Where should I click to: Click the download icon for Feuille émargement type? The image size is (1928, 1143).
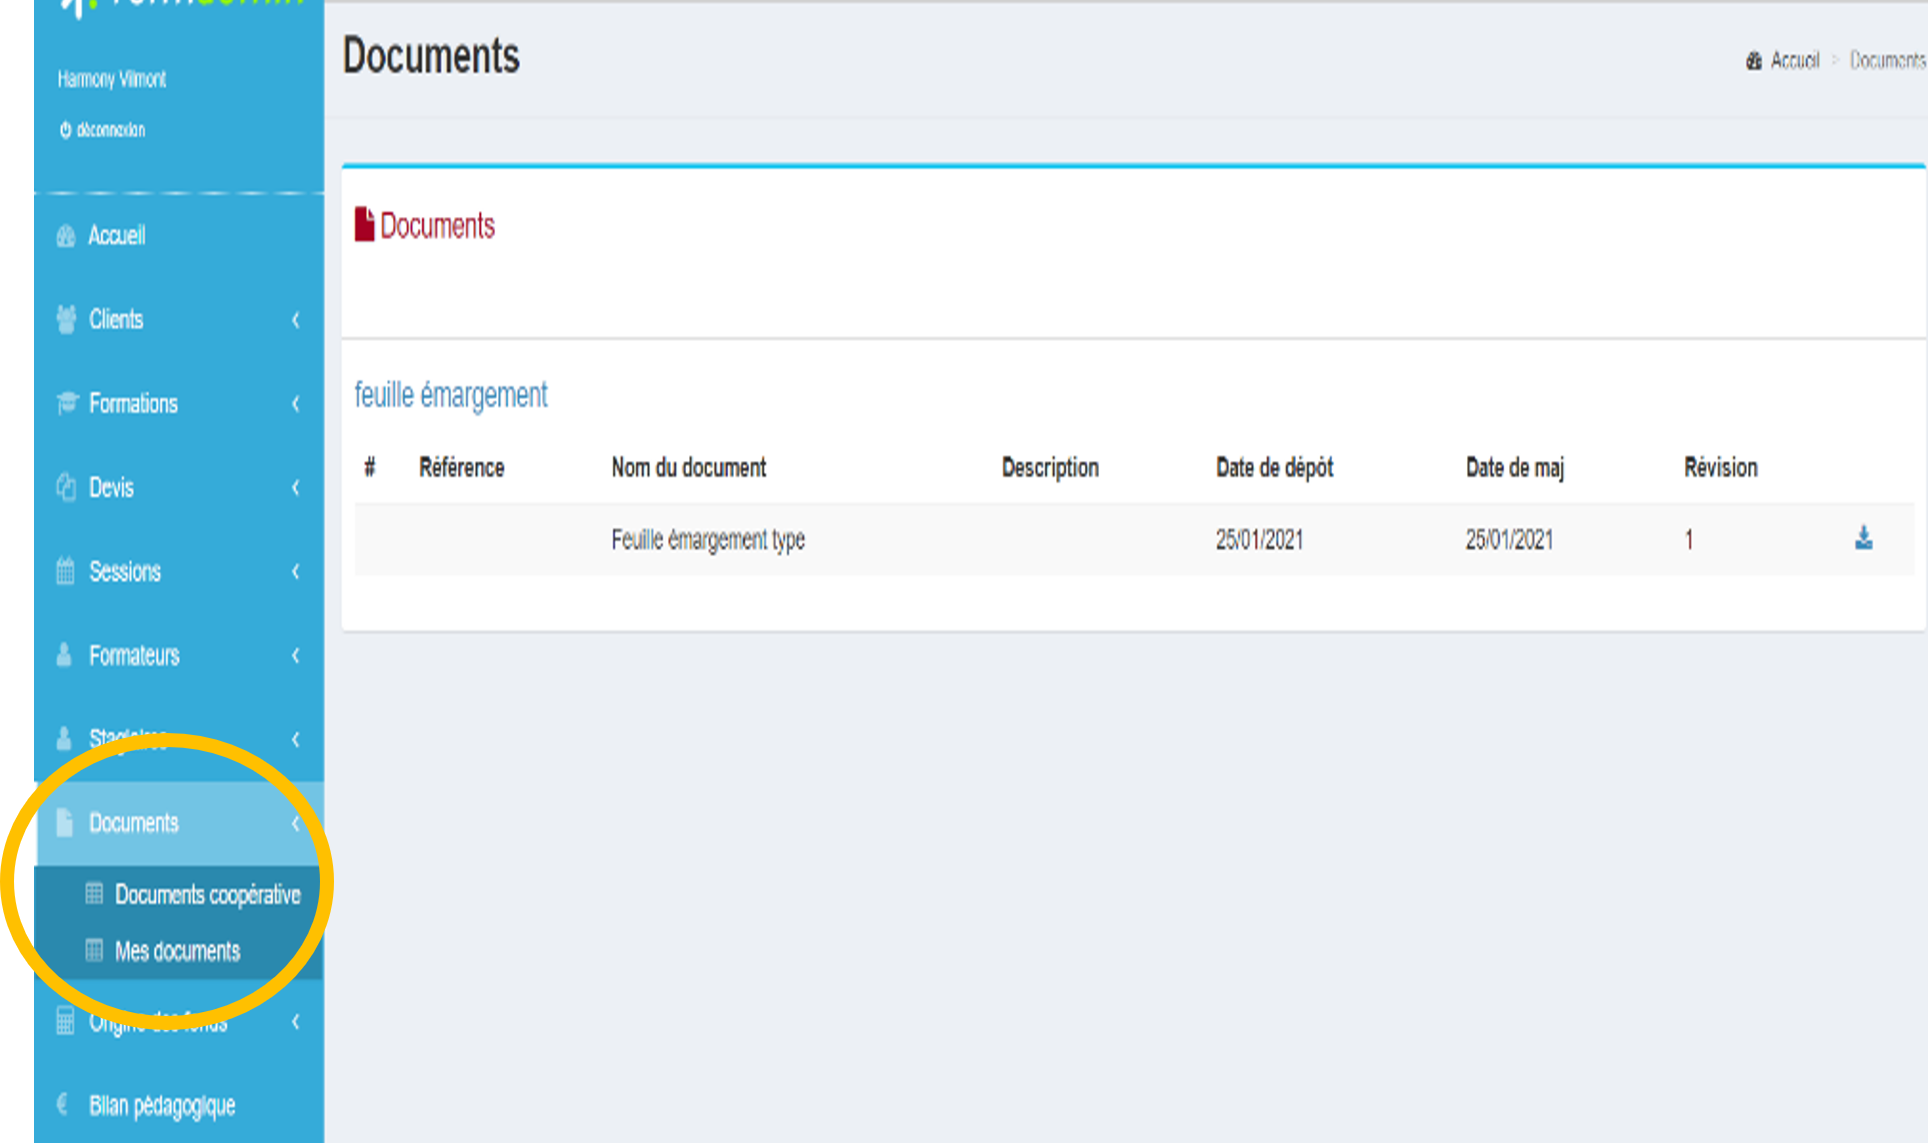point(1863,539)
